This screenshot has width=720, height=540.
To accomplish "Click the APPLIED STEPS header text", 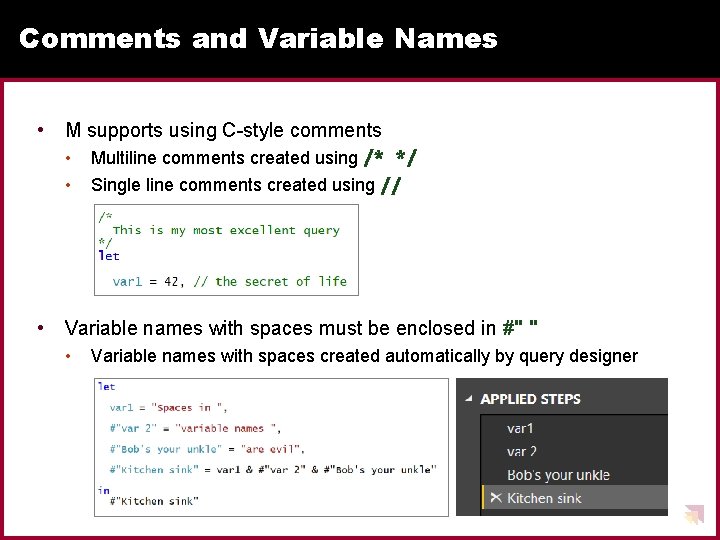I will click(x=530, y=399).
